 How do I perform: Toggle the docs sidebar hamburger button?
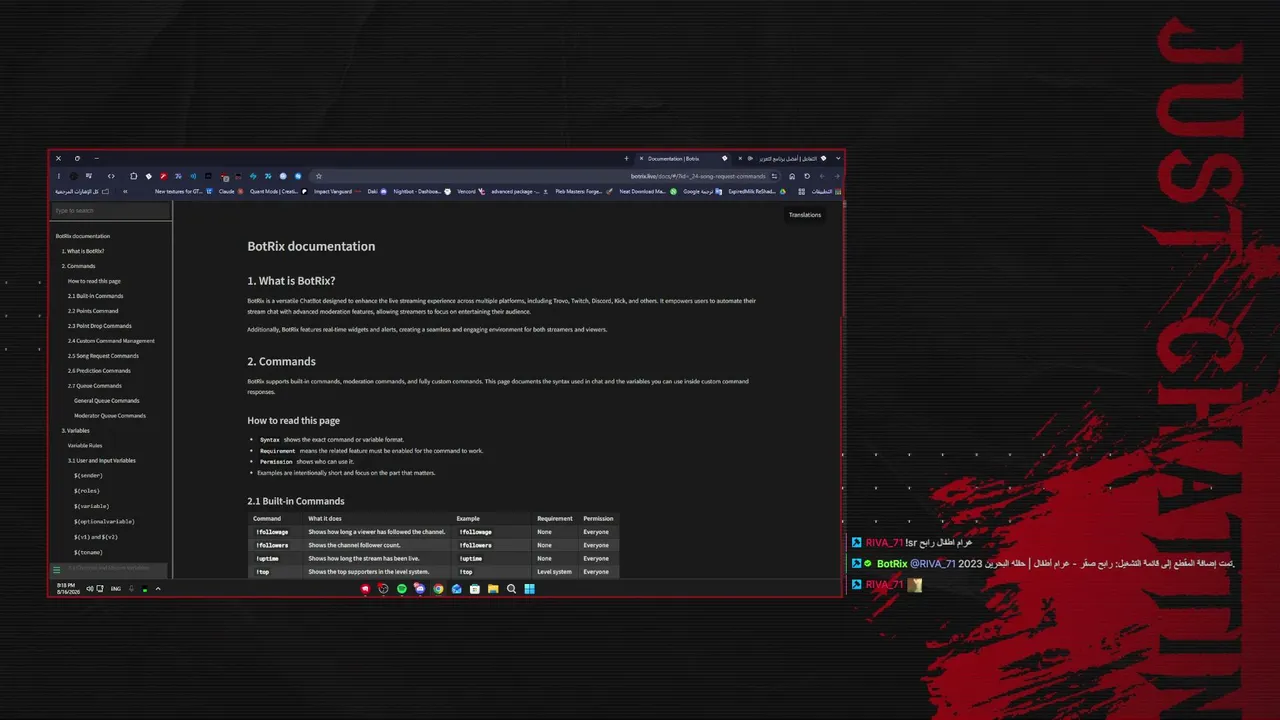point(56,569)
